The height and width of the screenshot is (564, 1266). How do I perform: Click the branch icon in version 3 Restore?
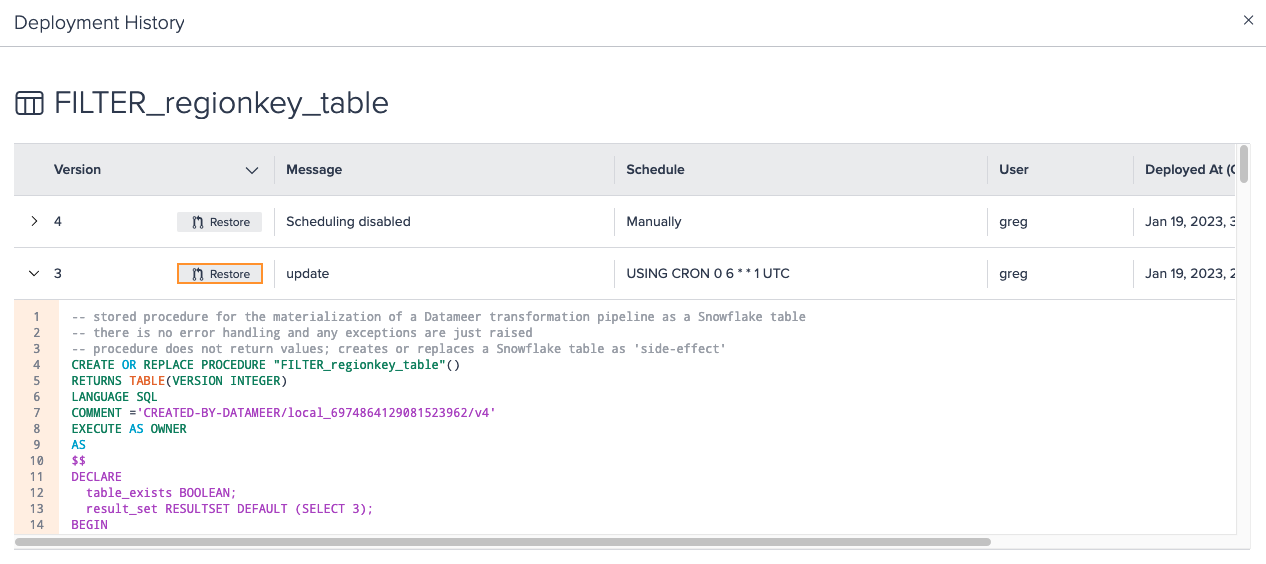pos(198,274)
